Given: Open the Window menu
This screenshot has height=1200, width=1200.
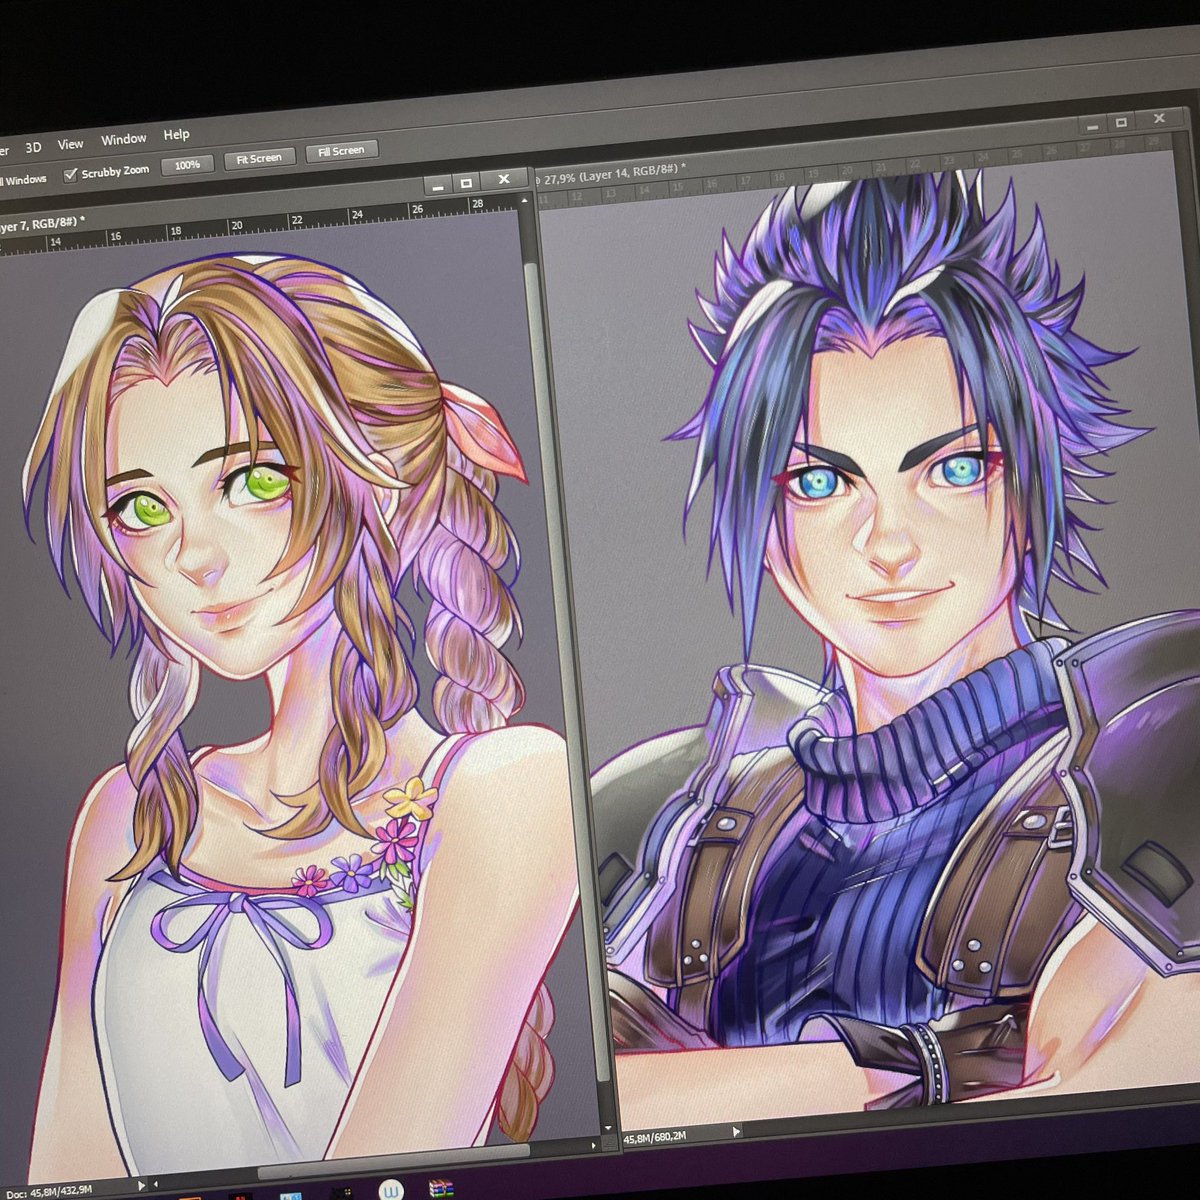Looking at the screenshot, I should [123, 139].
